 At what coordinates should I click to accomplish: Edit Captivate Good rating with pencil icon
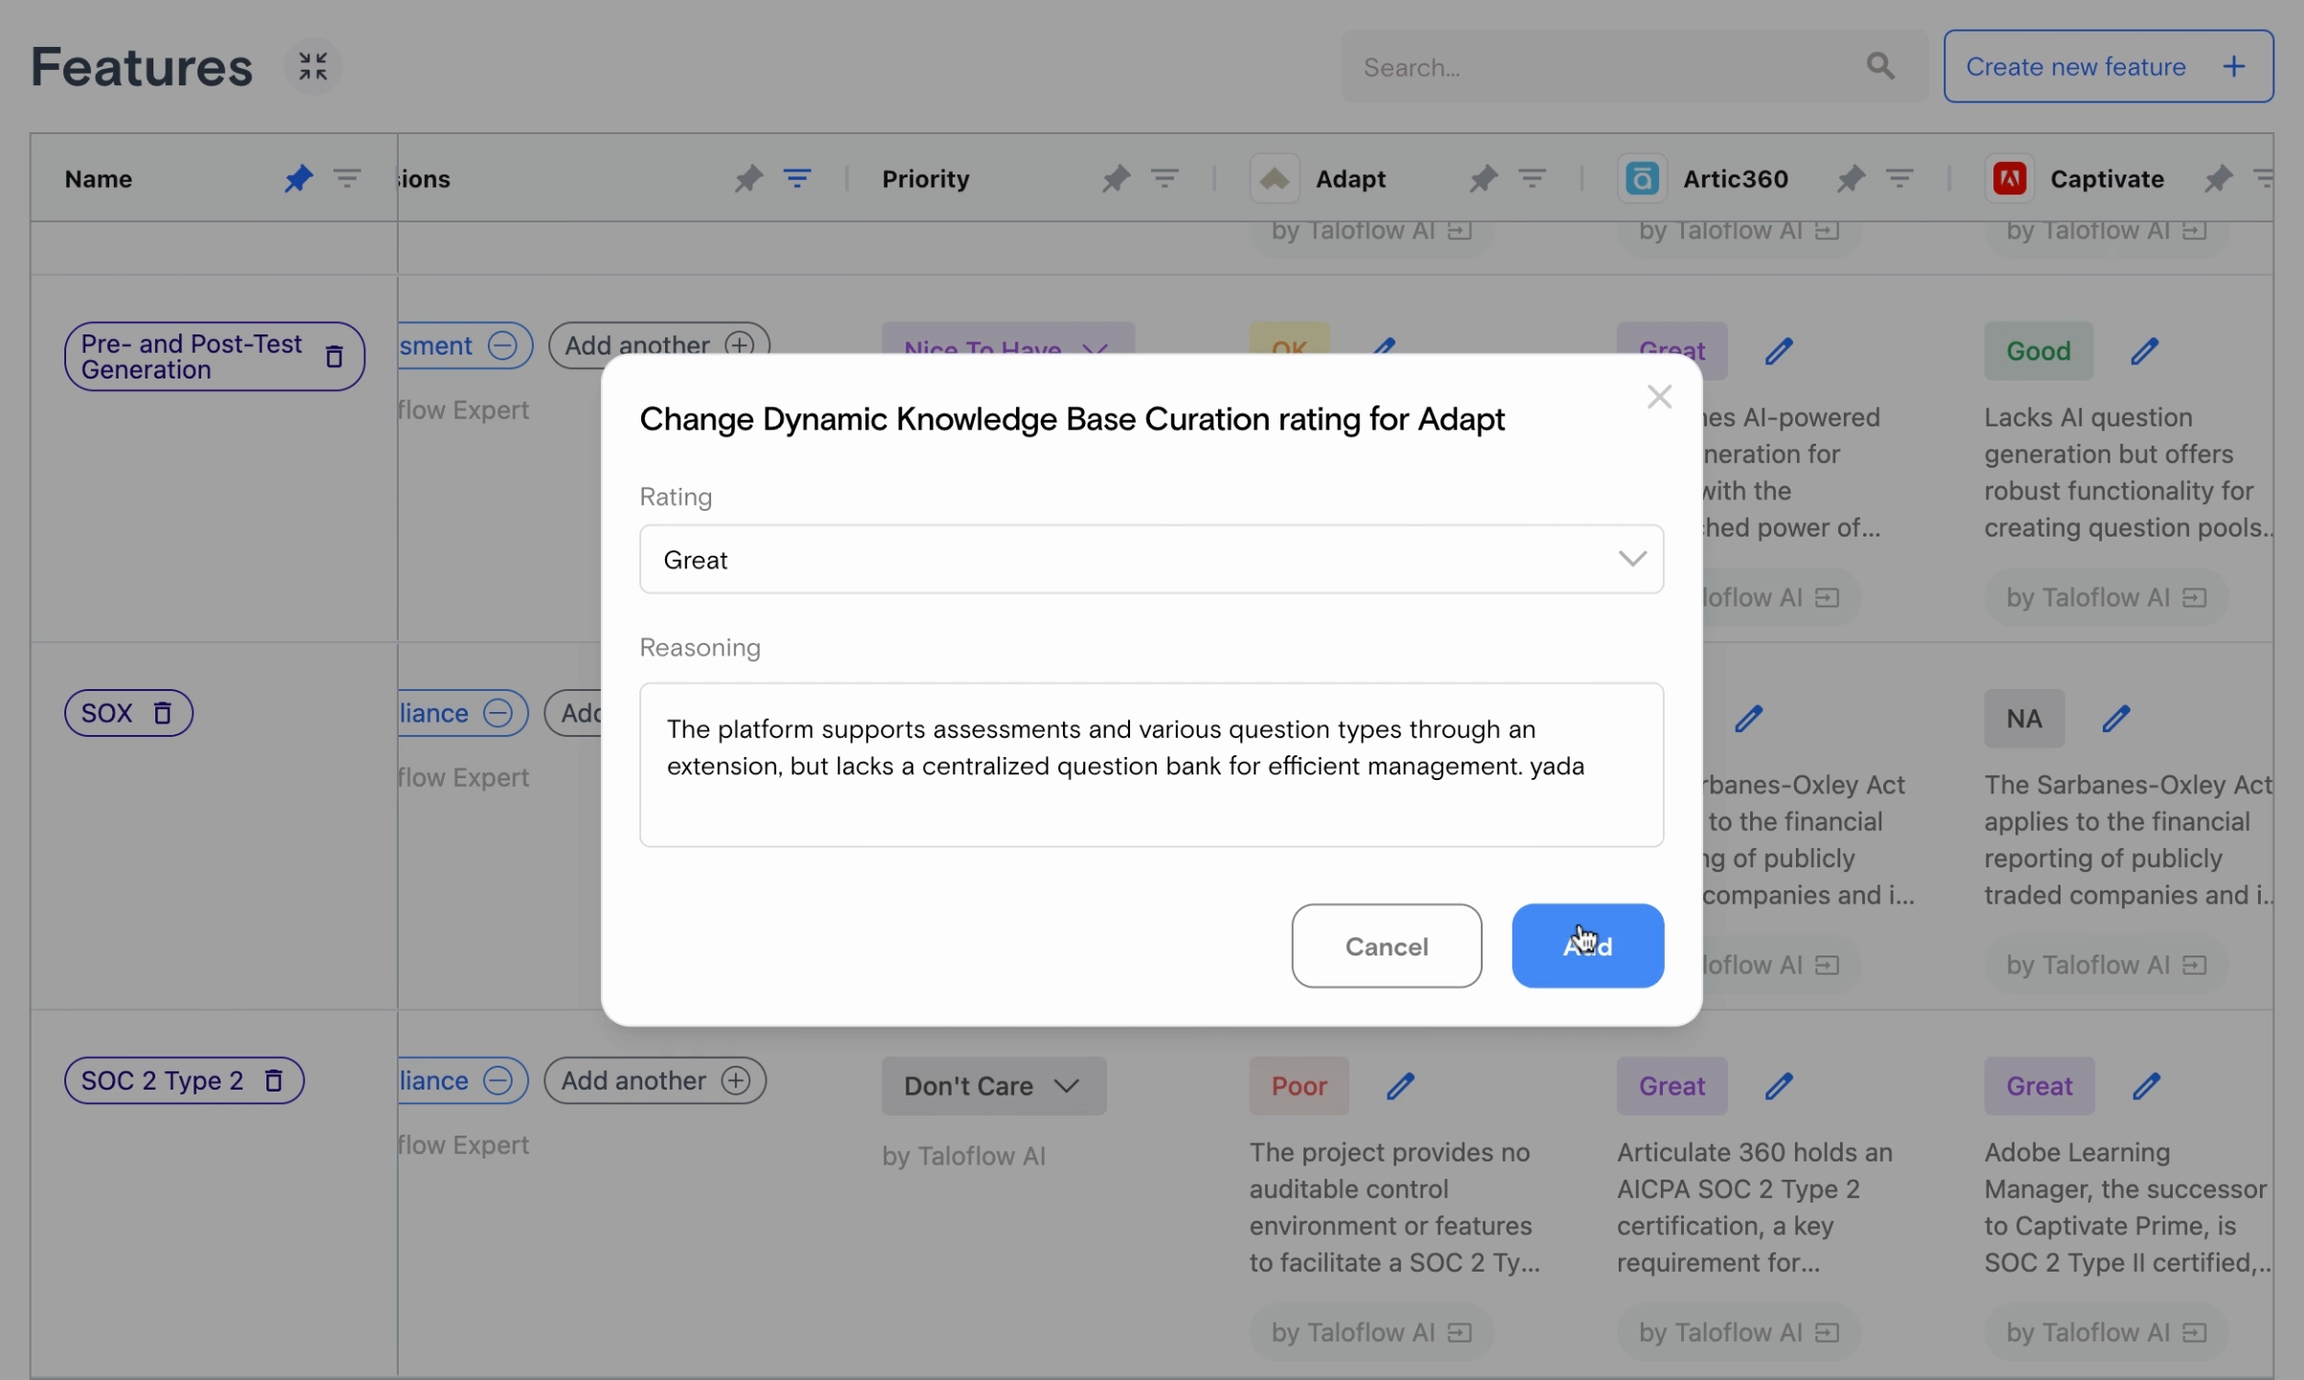point(2144,351)
